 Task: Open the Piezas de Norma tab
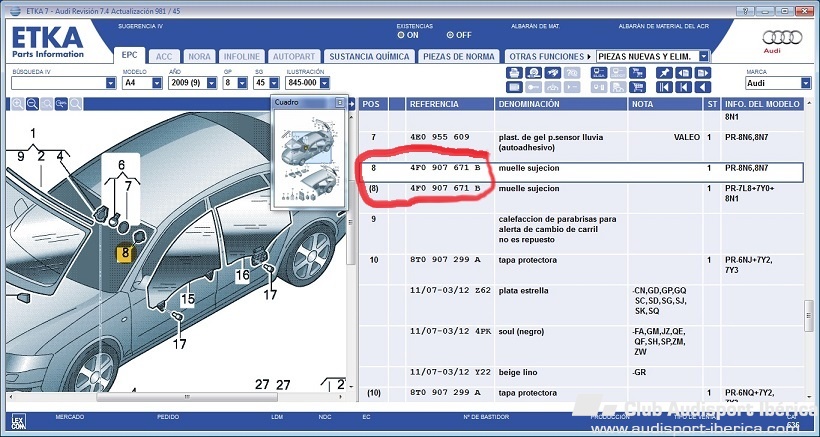point(459,56)
